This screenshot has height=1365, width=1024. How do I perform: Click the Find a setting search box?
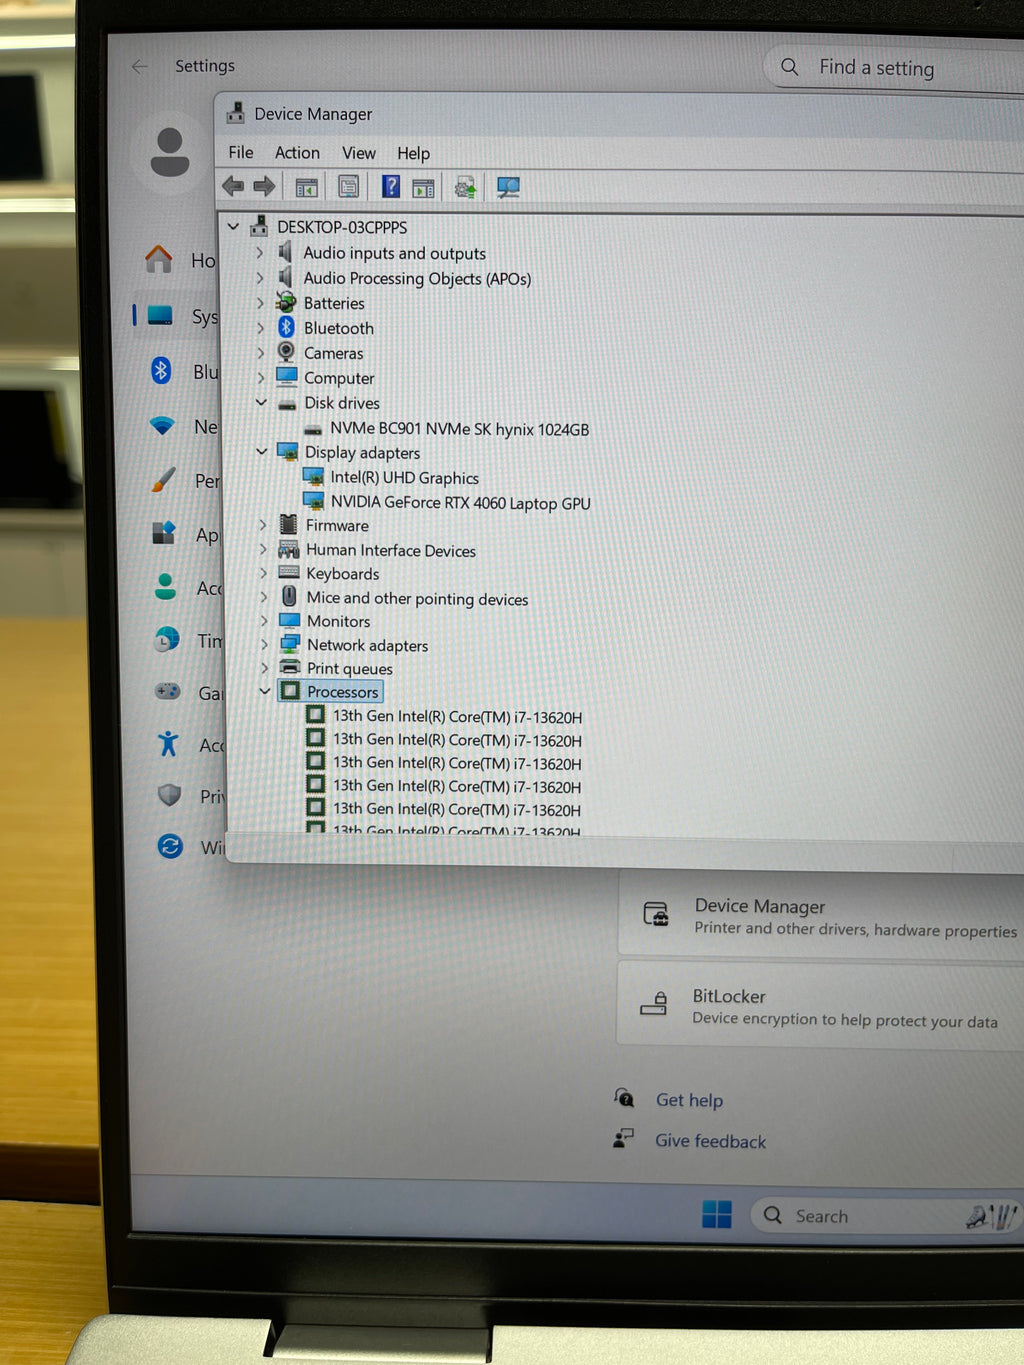[x=893, y=68]
